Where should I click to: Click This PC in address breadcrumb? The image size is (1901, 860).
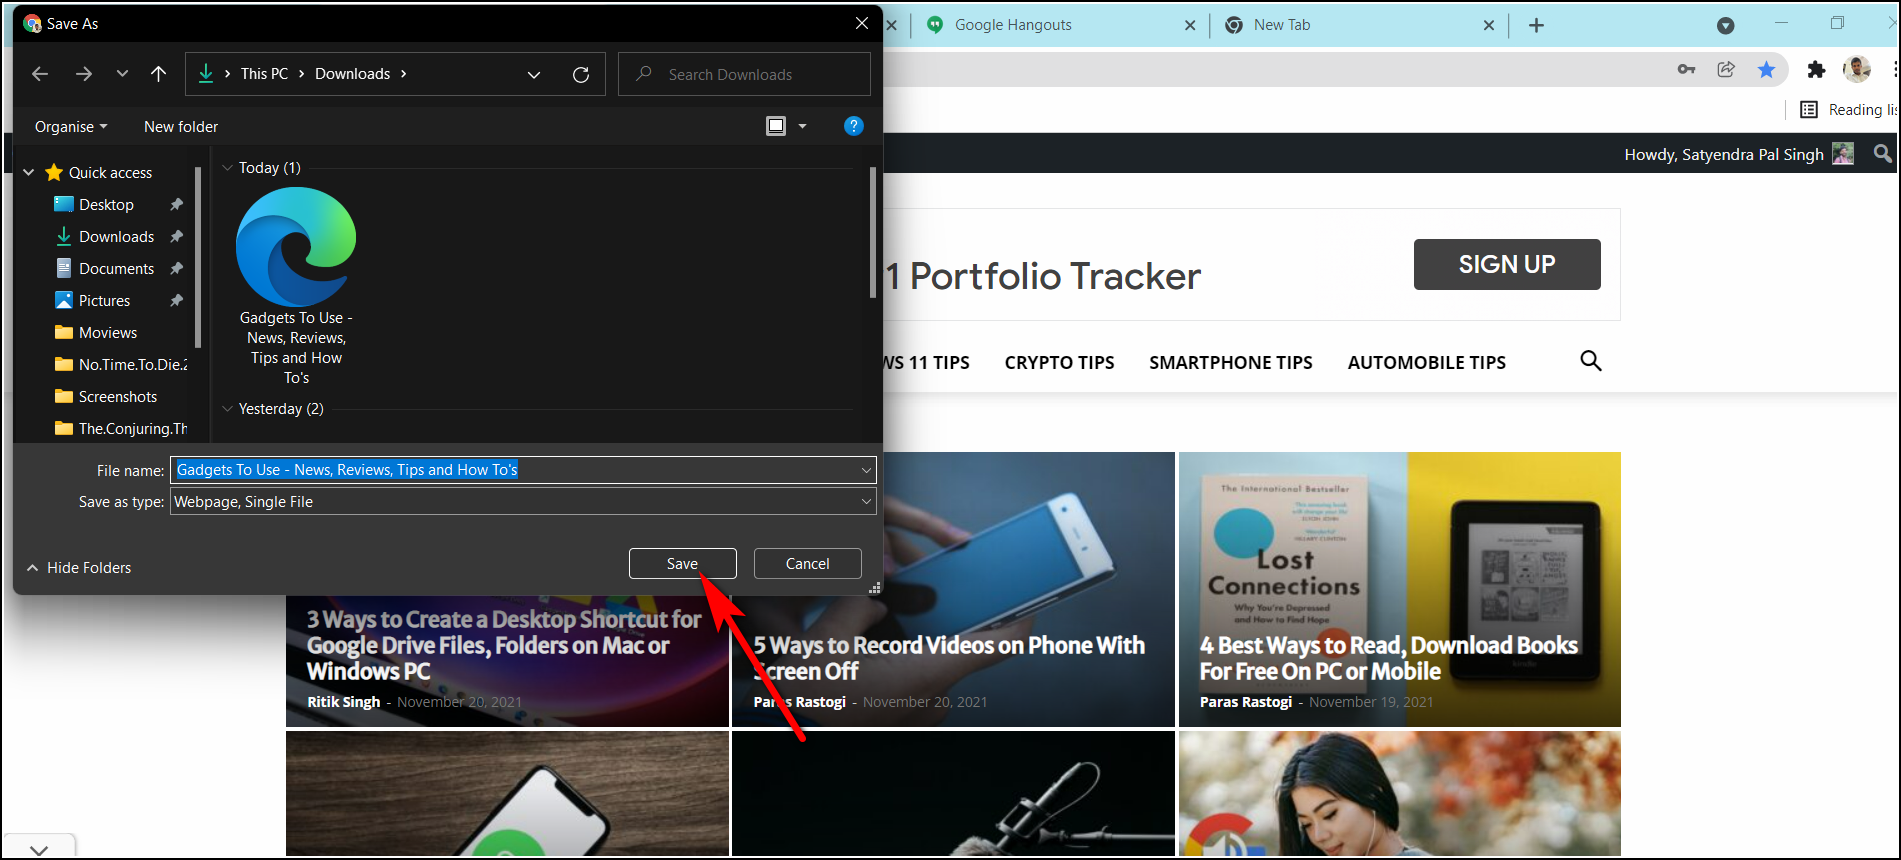[x=264, y=74]
